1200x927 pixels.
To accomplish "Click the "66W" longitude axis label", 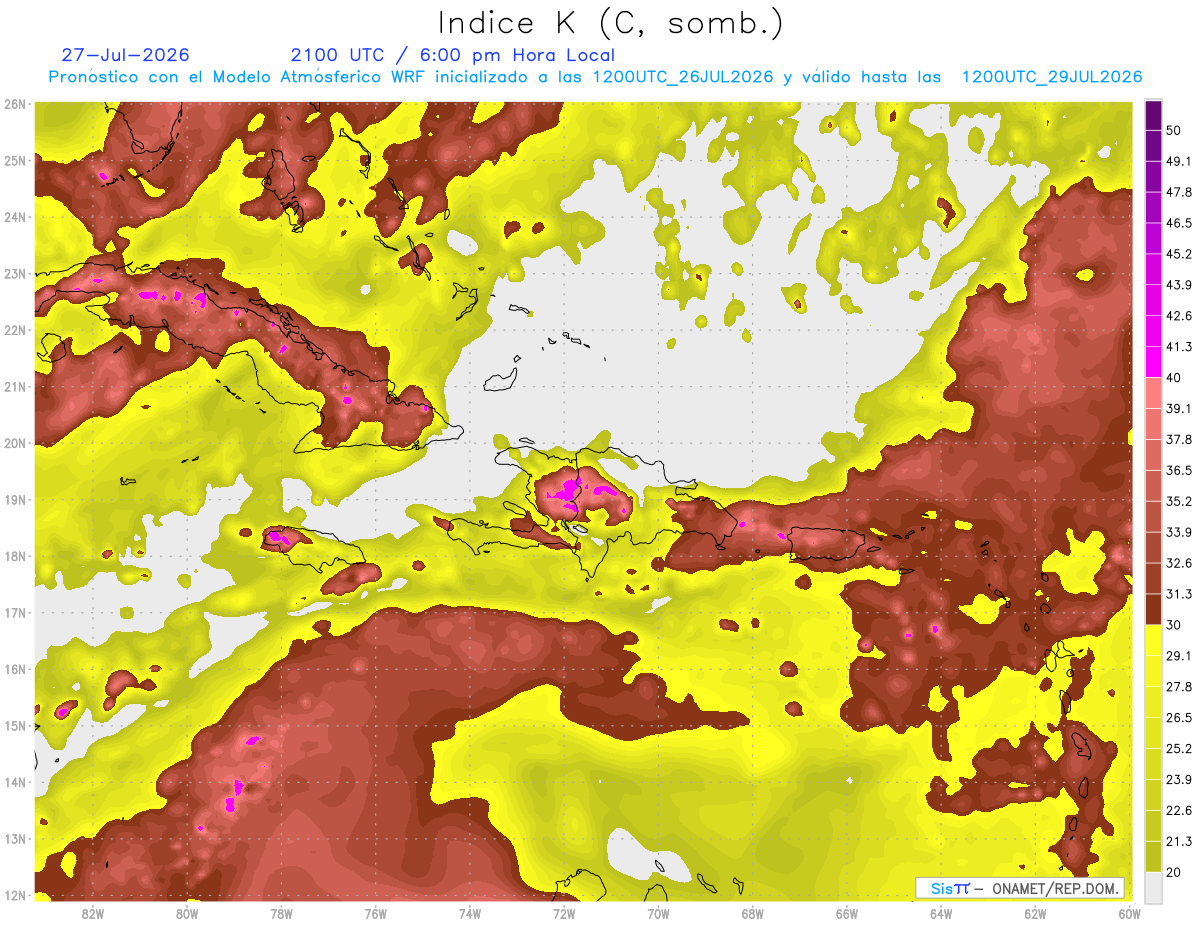I will pyautogui.click(x=847, y=914).
